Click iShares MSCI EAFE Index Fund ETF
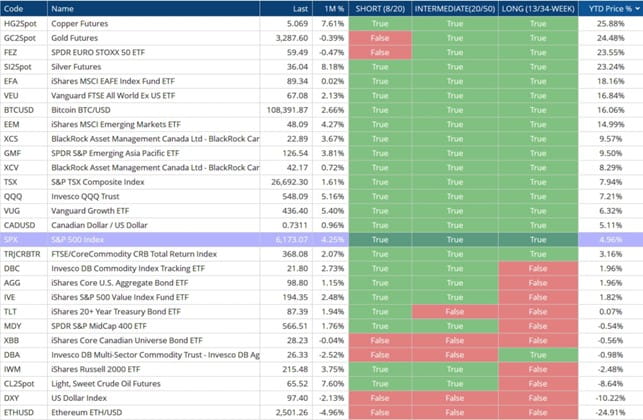643x420 pixels. pos(113,81)
